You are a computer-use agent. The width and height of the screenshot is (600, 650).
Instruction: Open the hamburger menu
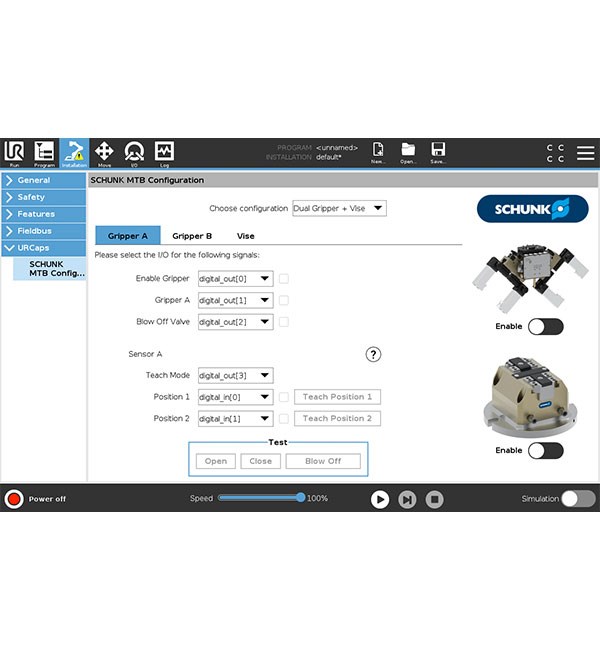pyautogui.click(x=585, y=153)
